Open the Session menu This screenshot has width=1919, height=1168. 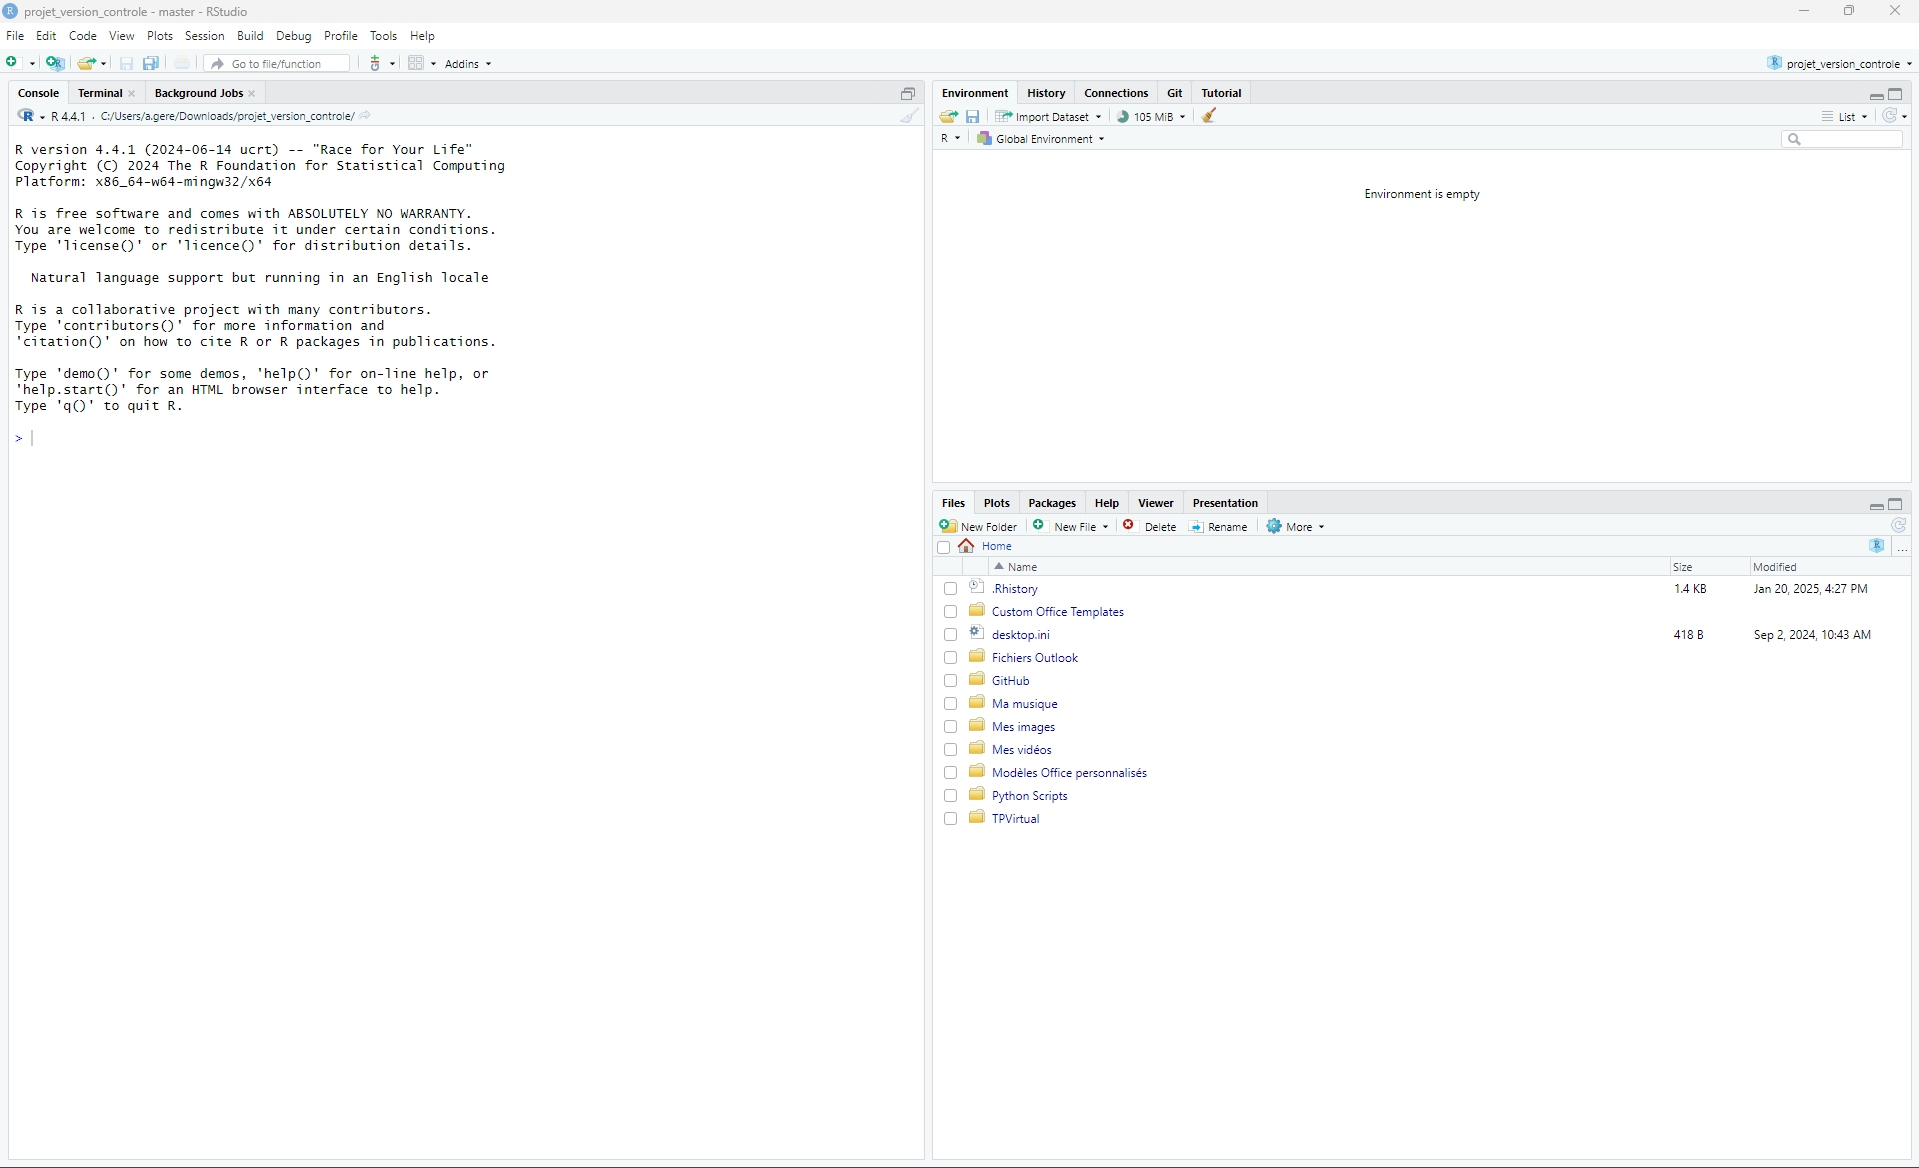pyautogui.click(x=204, y=36)
